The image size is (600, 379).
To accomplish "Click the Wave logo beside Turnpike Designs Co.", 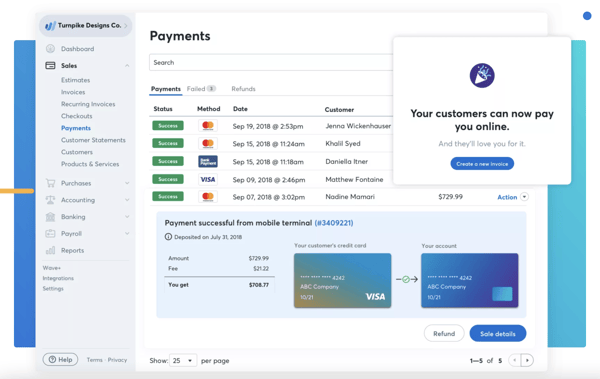I will coord(50,26).
